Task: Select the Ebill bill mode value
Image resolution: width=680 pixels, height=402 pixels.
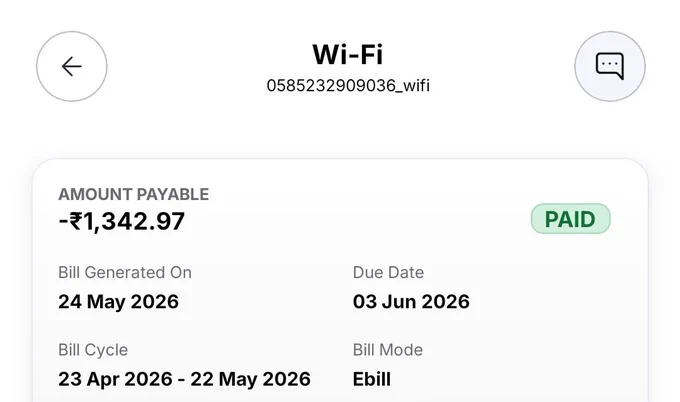Action: click(372, 379)
